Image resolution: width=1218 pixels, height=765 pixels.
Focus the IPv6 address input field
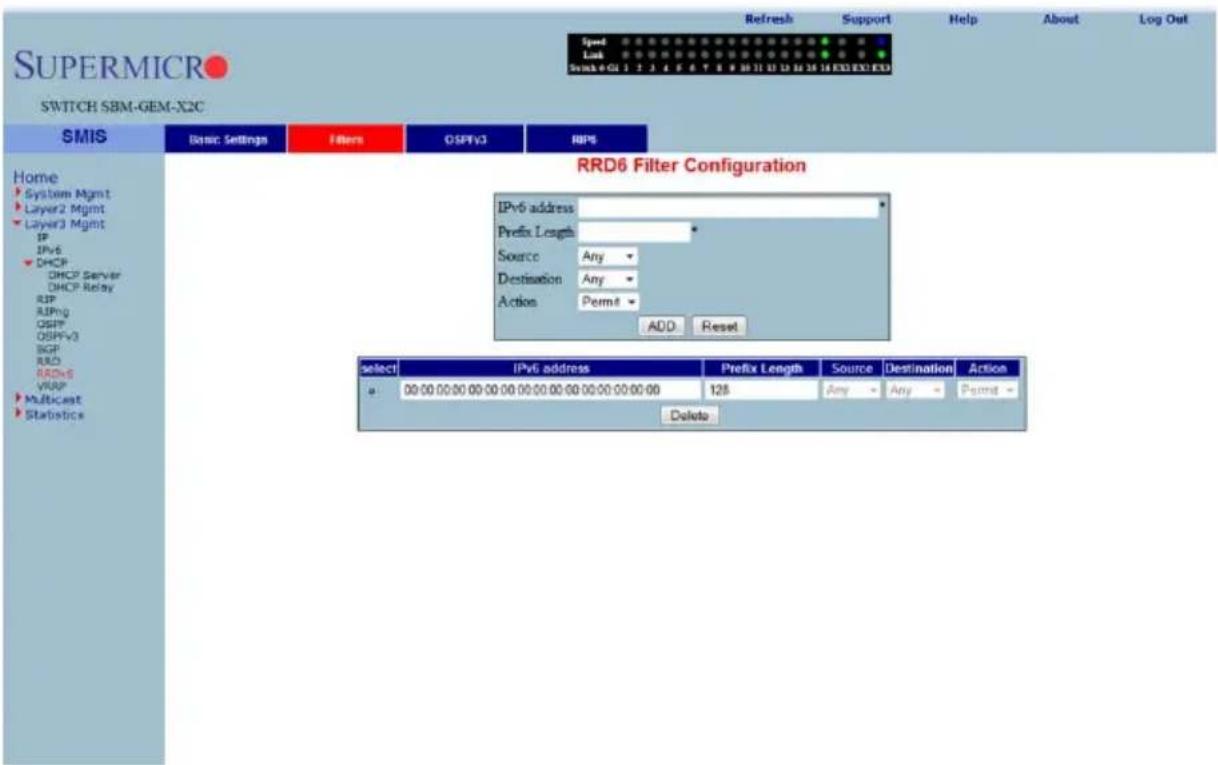click(727, 207)
